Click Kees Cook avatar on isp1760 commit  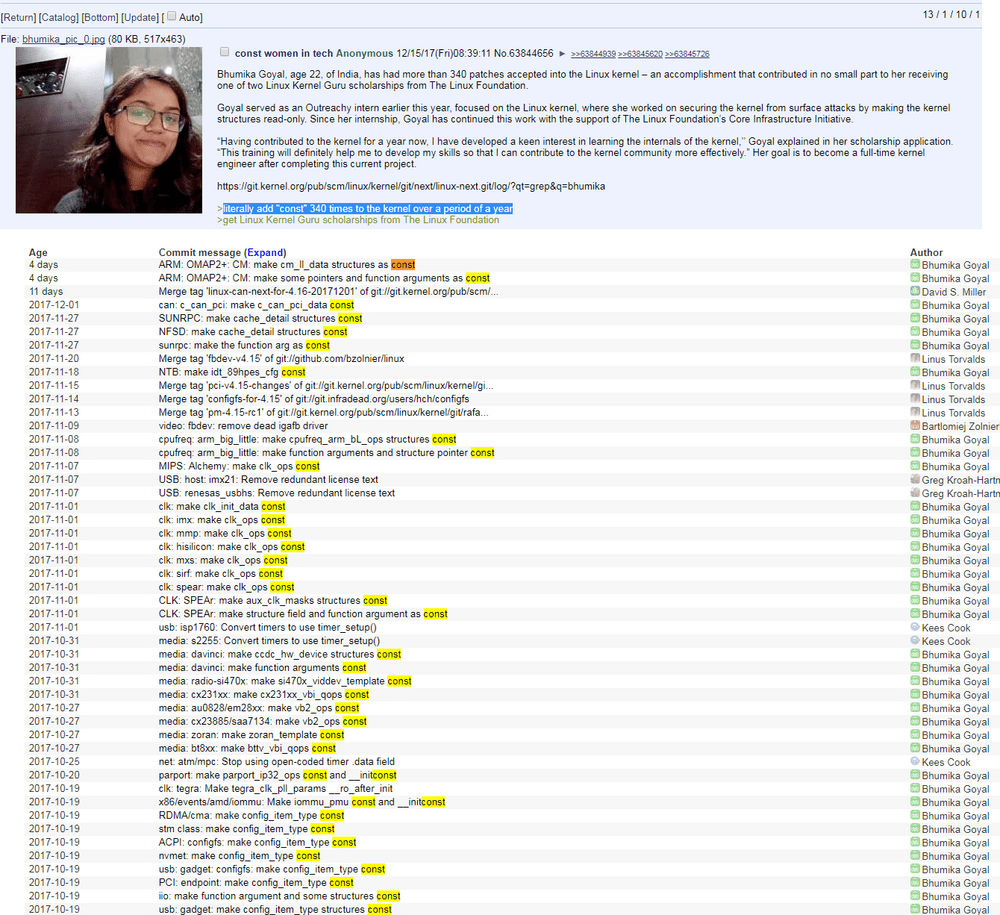tap(915, 627)
